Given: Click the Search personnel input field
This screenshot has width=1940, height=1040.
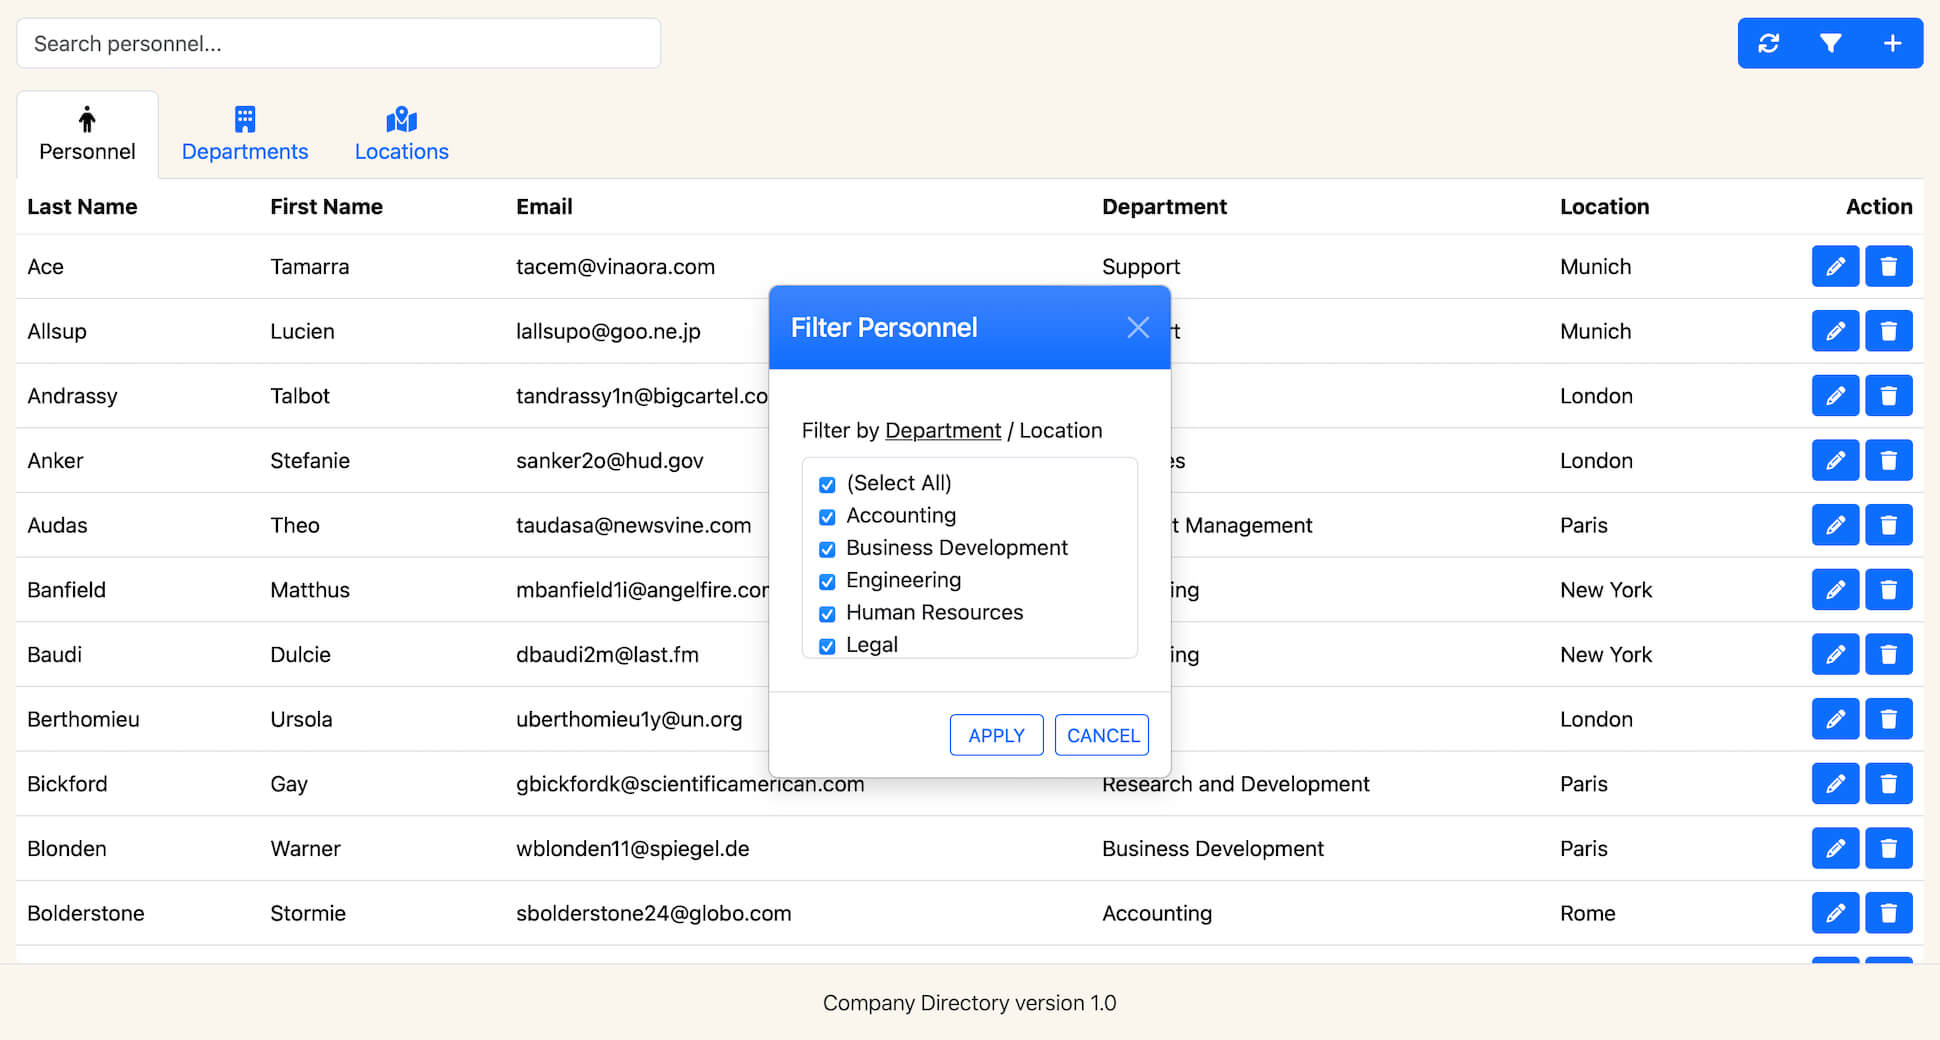Looking at the screenshot, I should (x=338, y=43).
